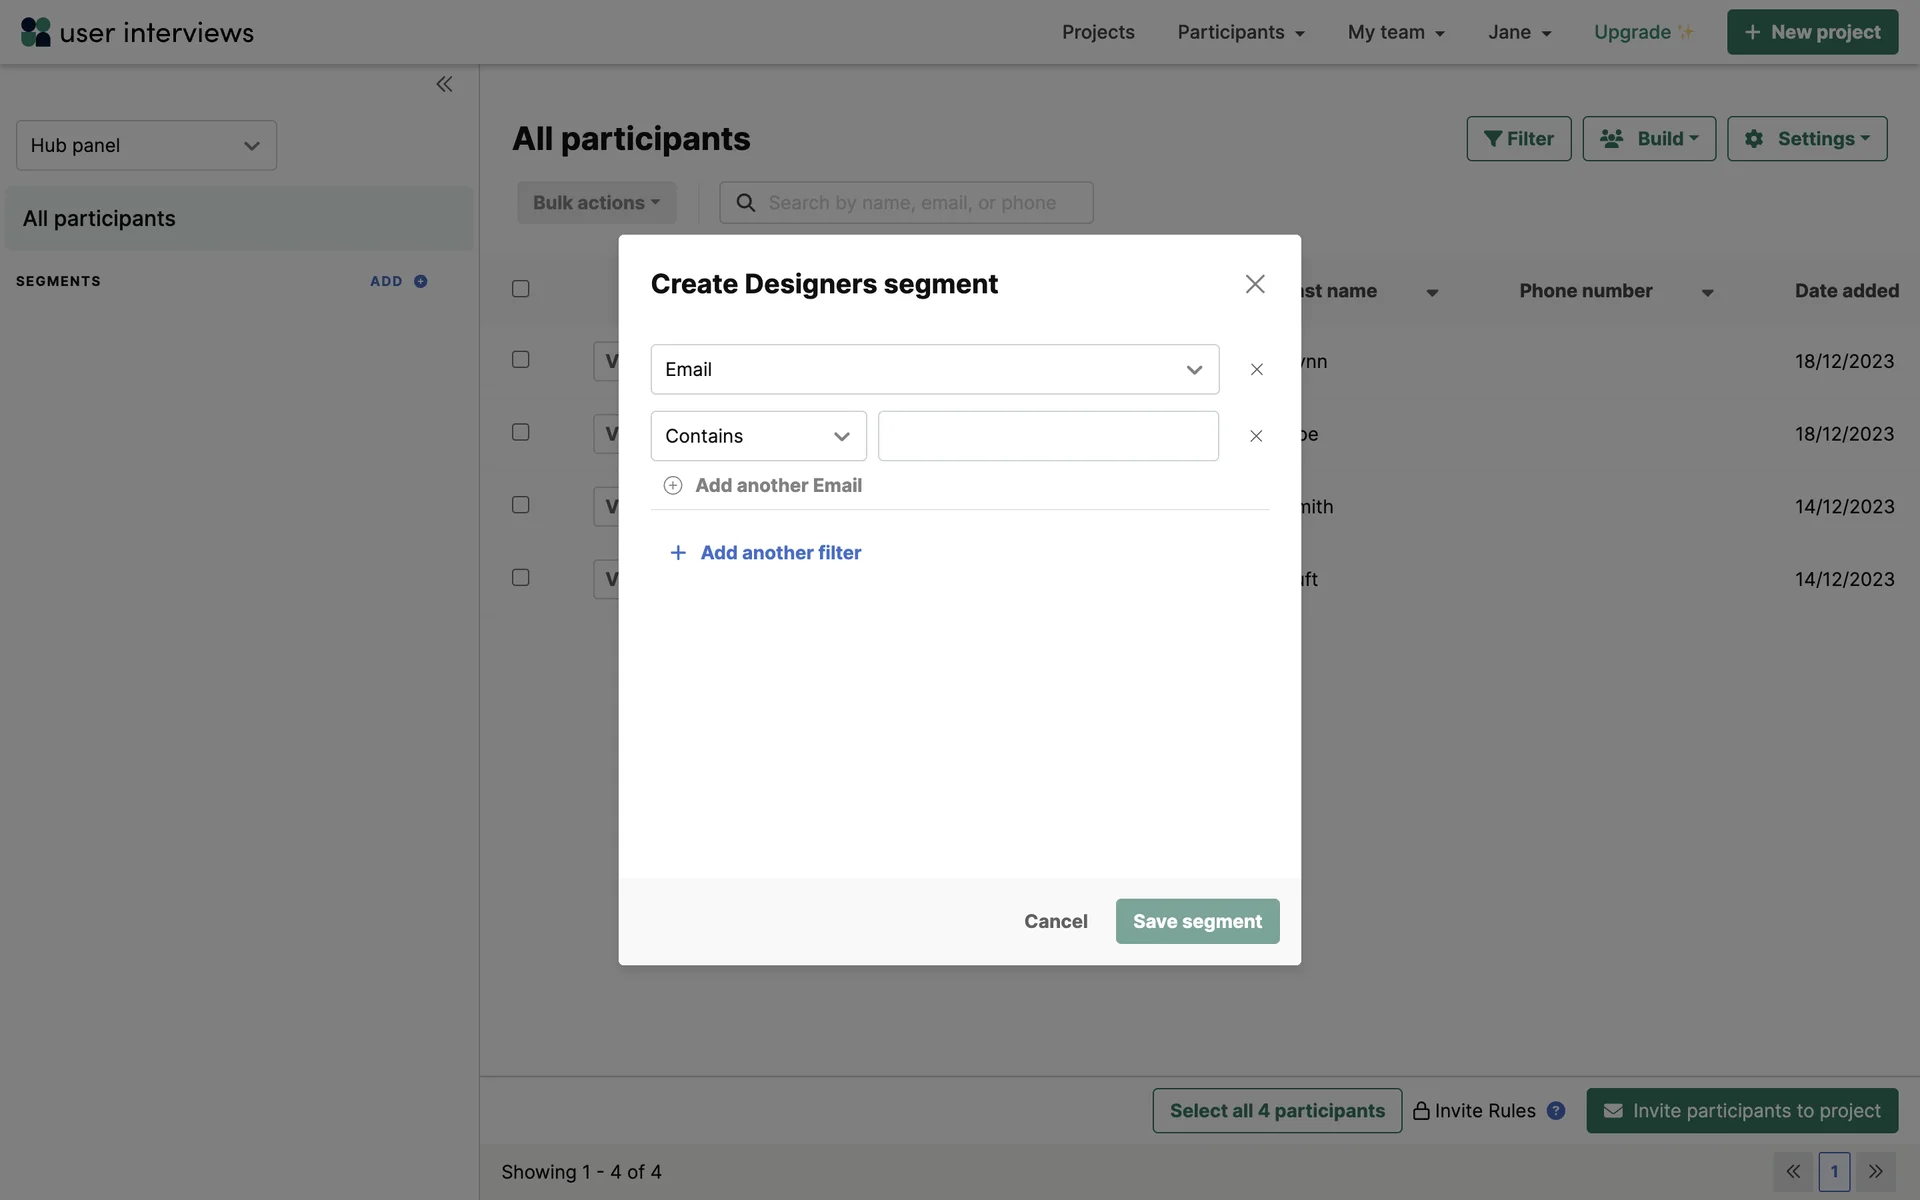1920x1200 pixels.
Task: Close the Create Designers segment dialog
Action: coord(1254,284)
